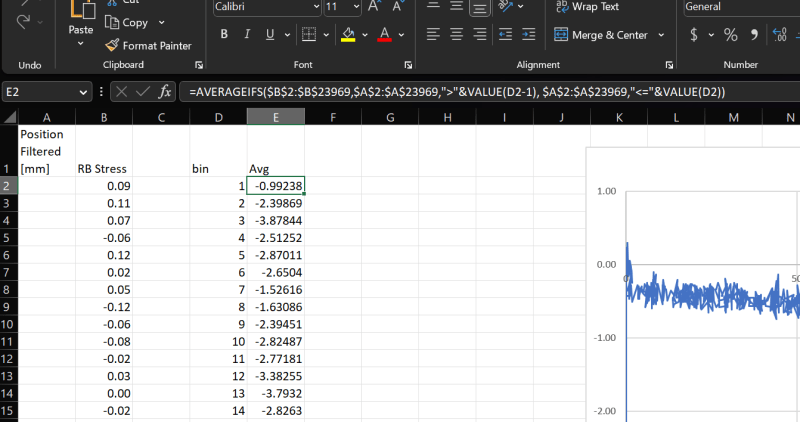The width and height of the screenshot is (800, 422).
Task: Top align cell contents
Action: [x=433, y=6]
